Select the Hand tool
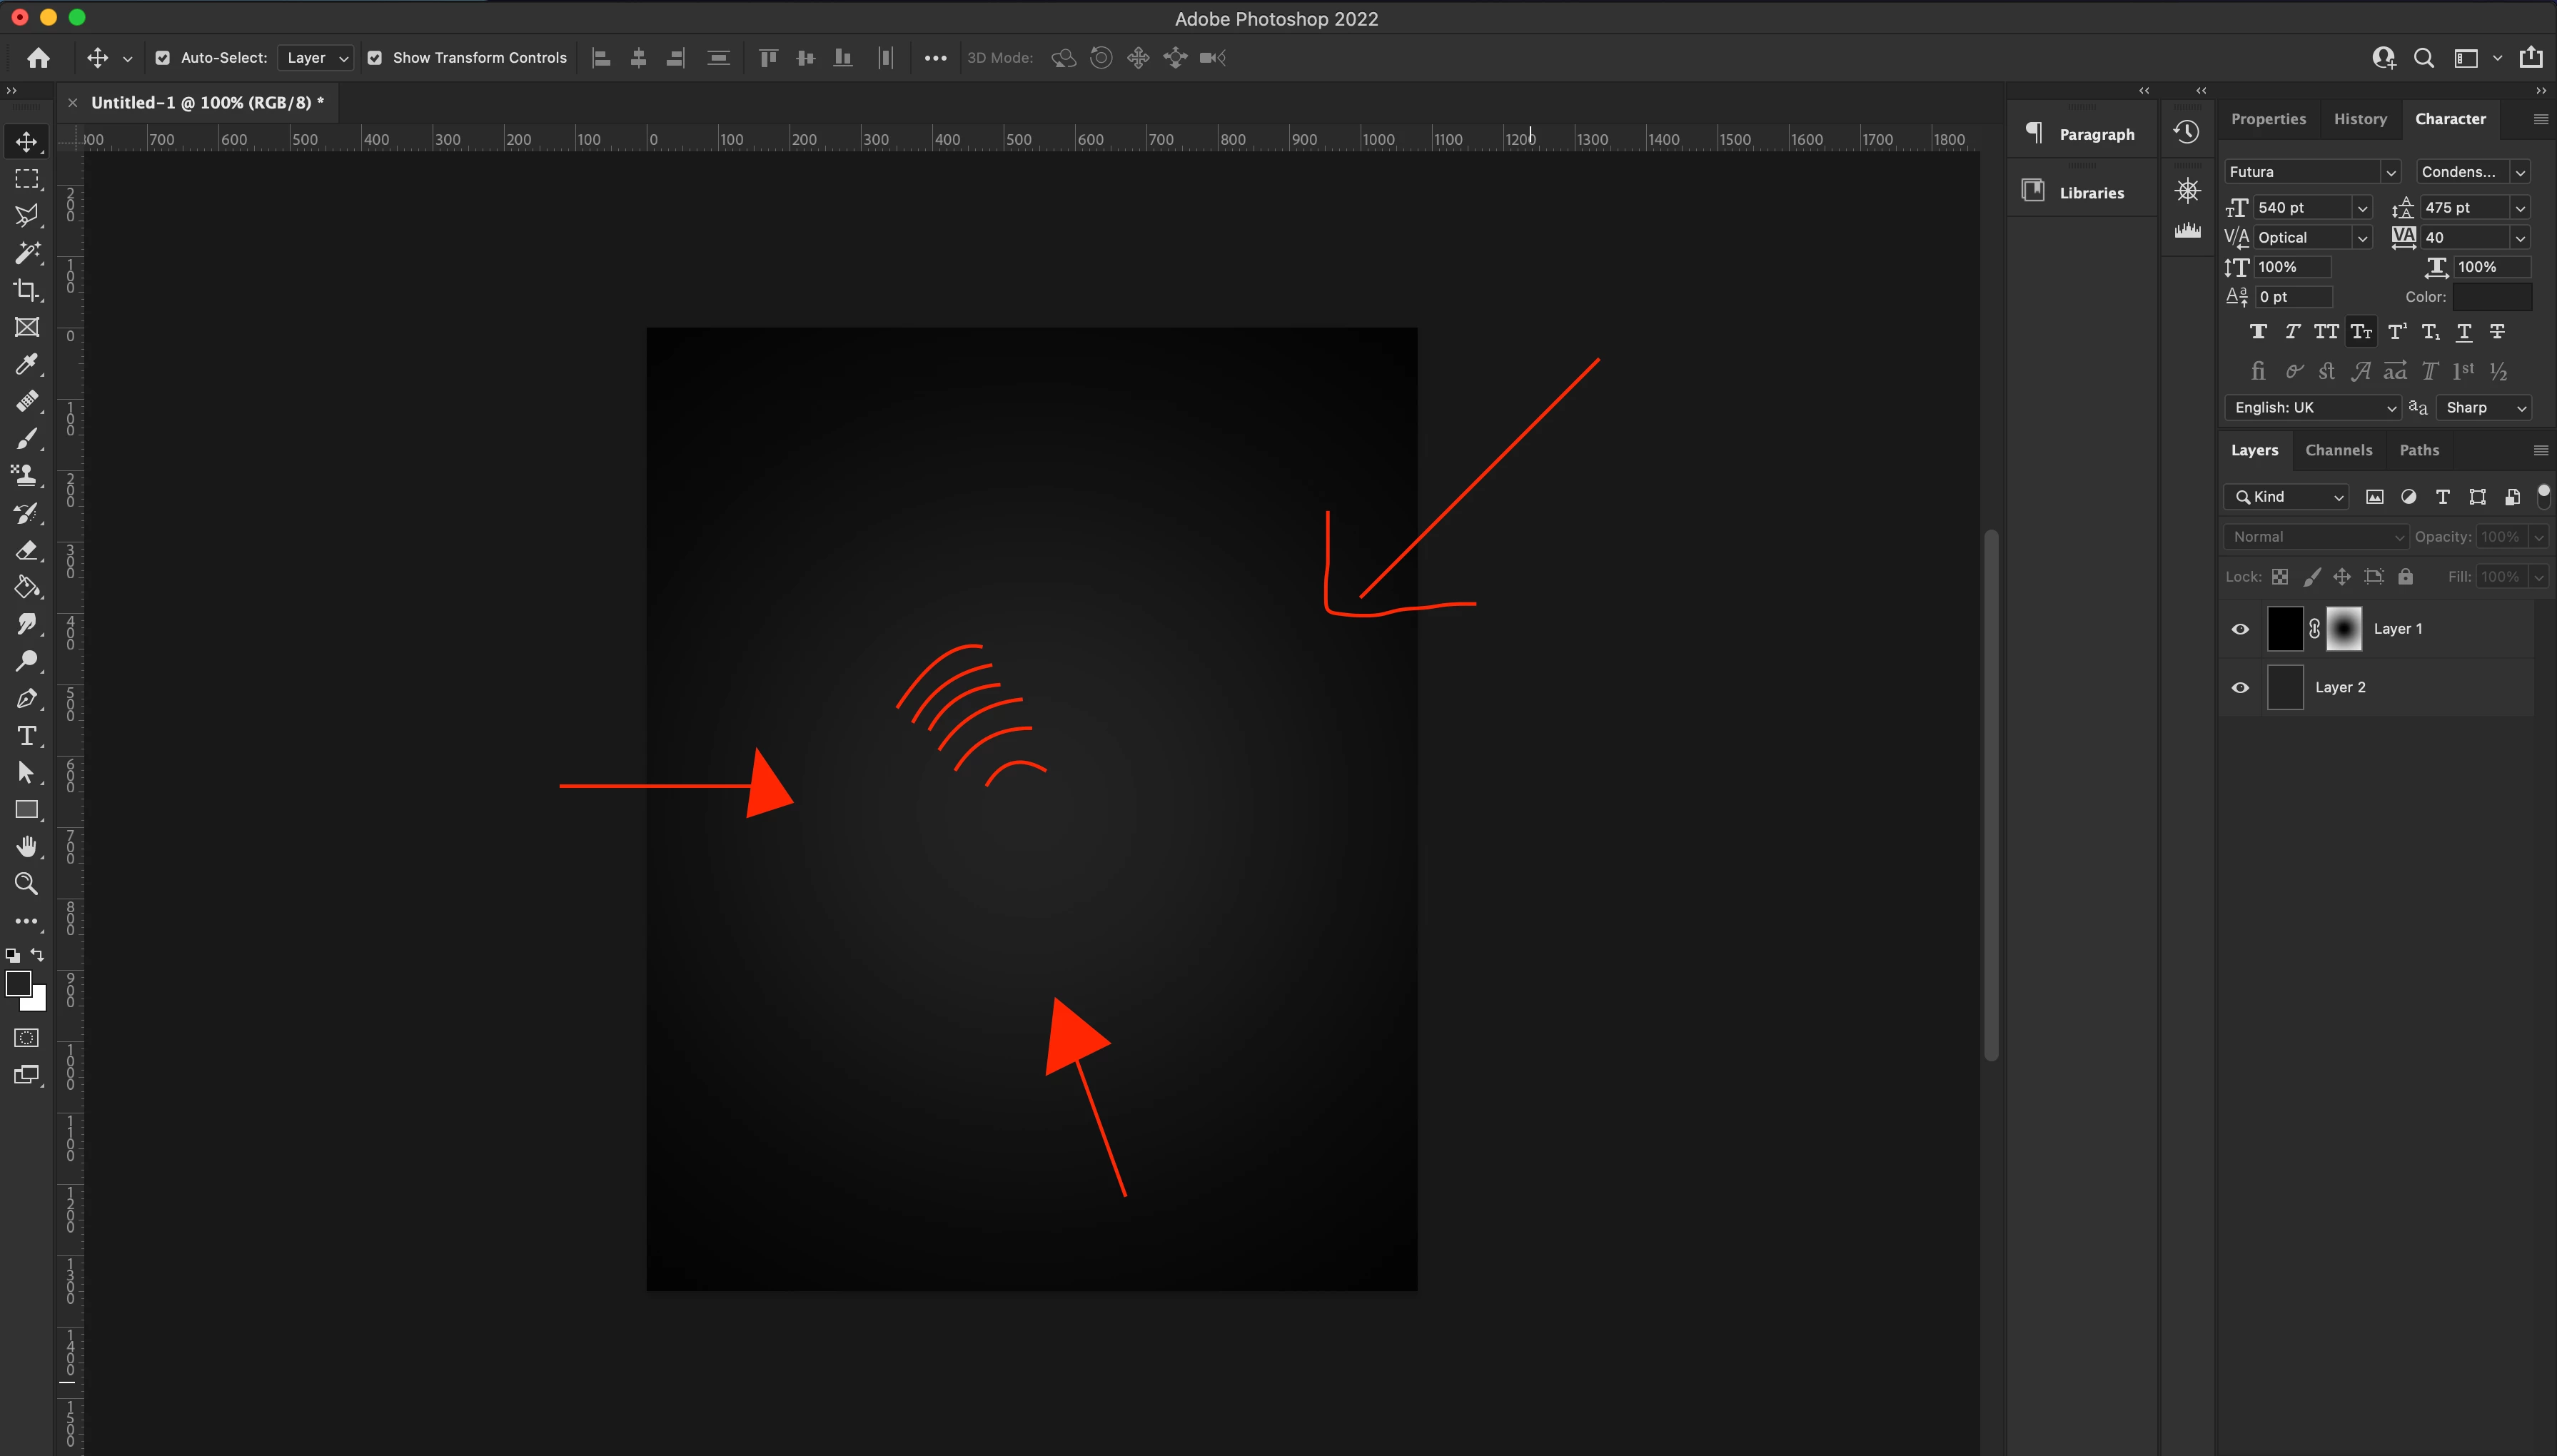Screen dimensions: 2557x1456 pos(27,847)
